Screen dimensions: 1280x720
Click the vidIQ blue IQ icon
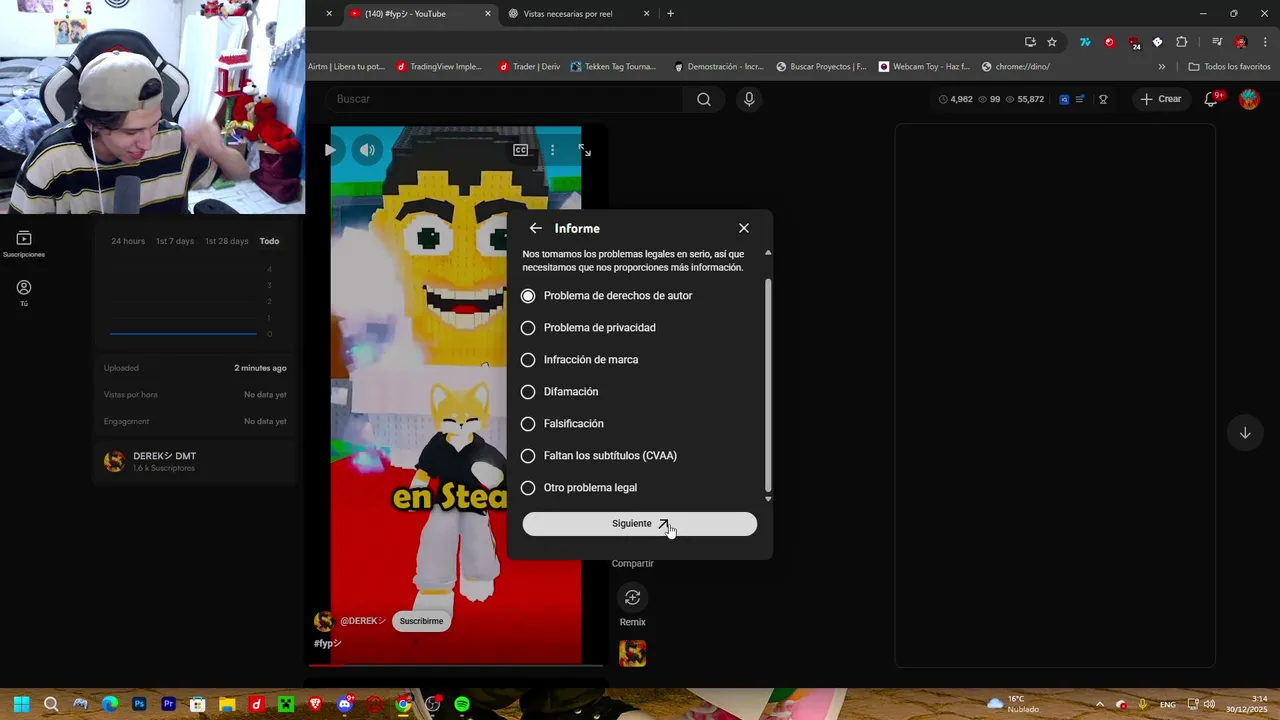pos(1064,99)
